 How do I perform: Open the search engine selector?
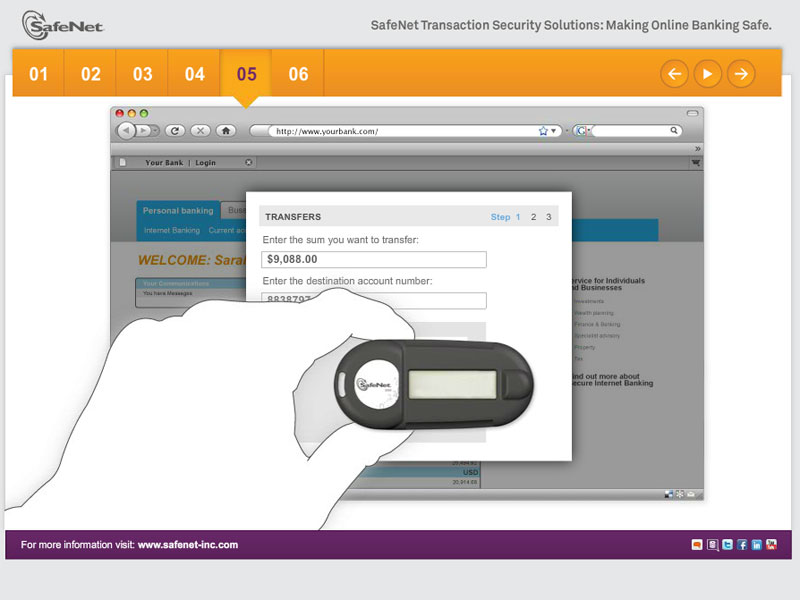pyautogui.click(x=582, y=131)
